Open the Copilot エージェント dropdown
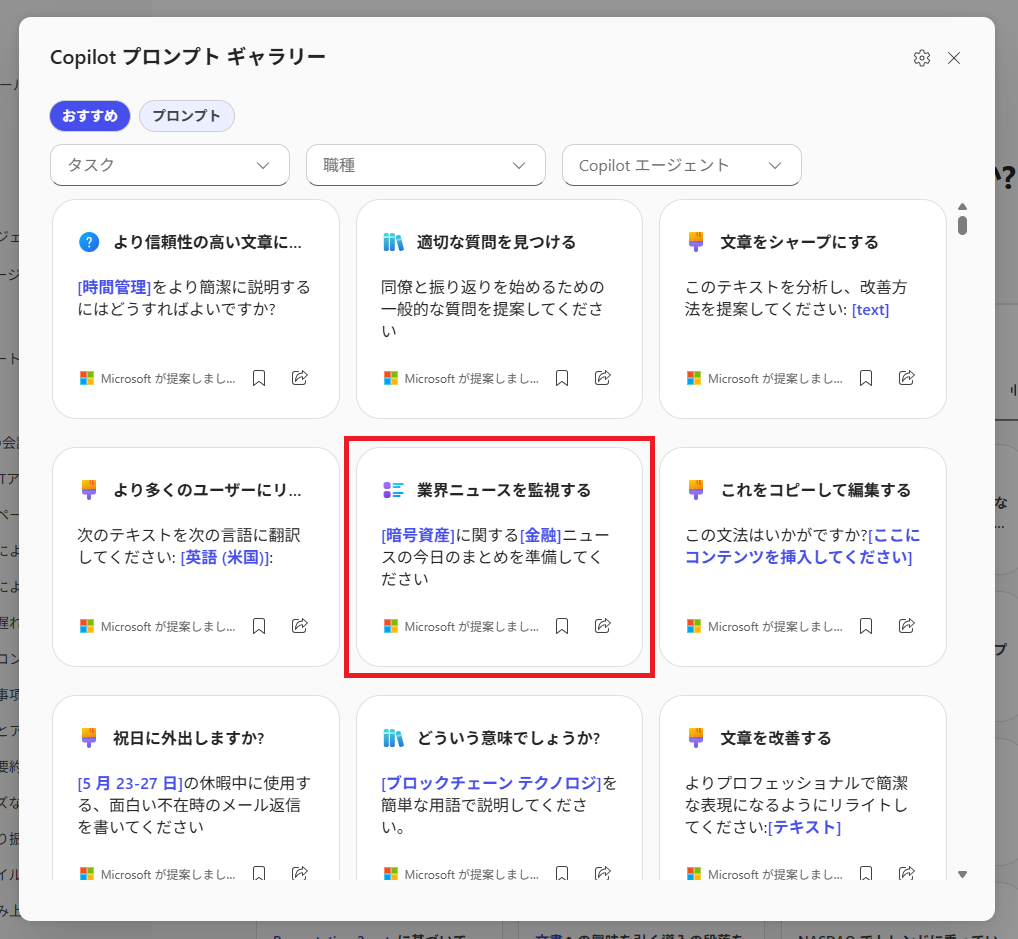 (681, 165)
